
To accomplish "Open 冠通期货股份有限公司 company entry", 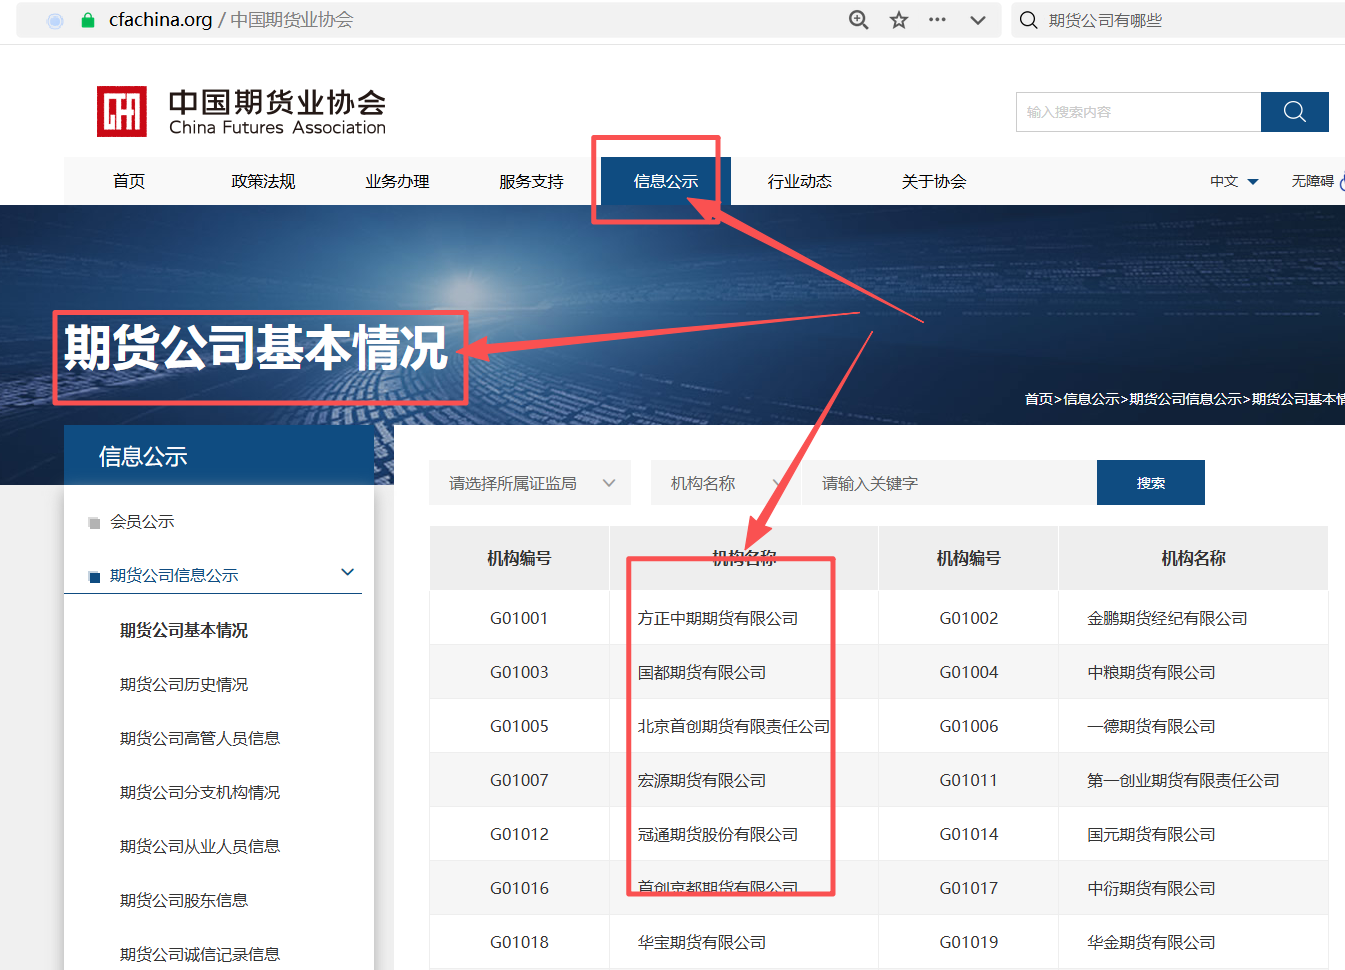I will [x=718, y=834].
